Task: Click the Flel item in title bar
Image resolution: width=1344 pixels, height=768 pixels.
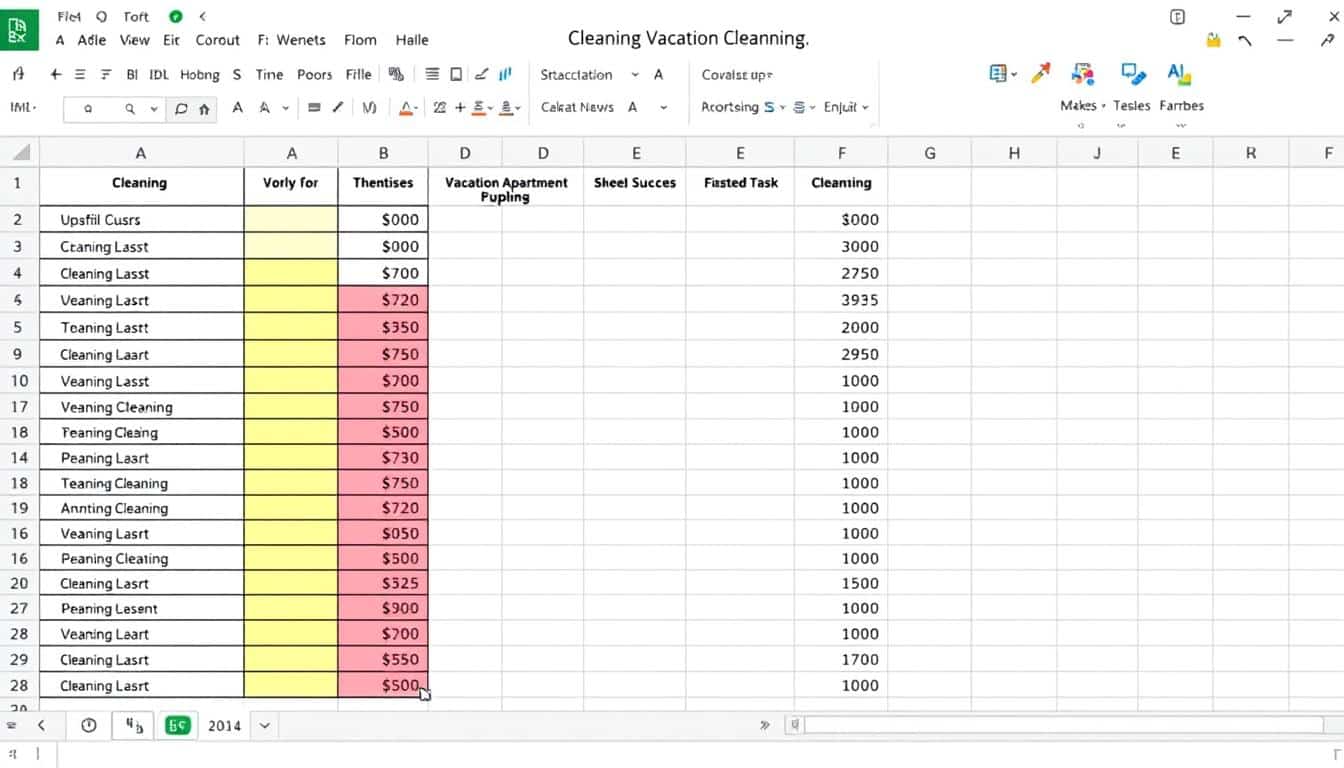Action: [x=70, y=16]
